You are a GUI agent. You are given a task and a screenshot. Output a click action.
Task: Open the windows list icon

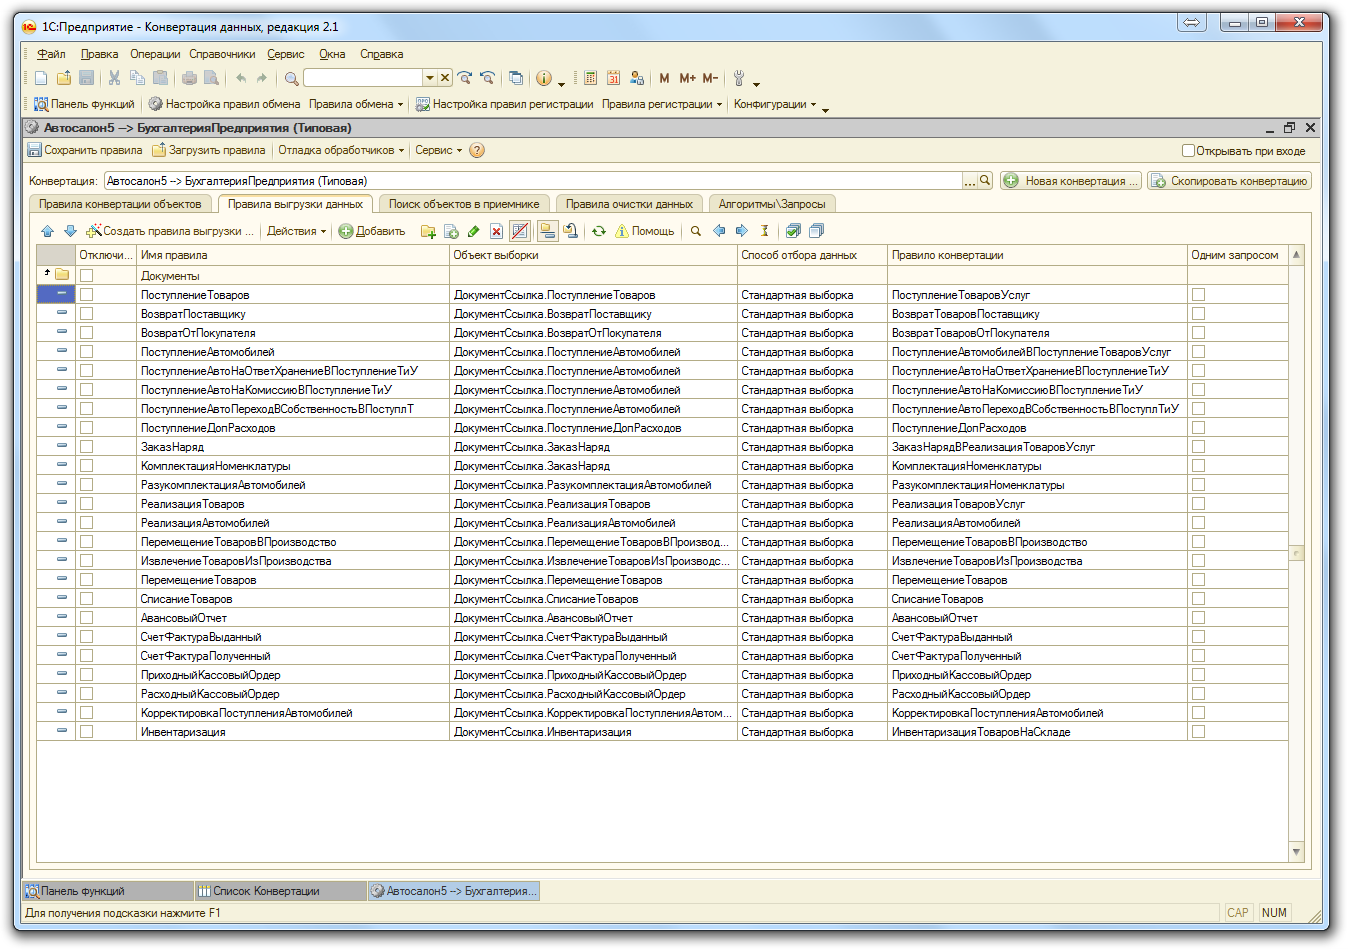coord(516,78)
